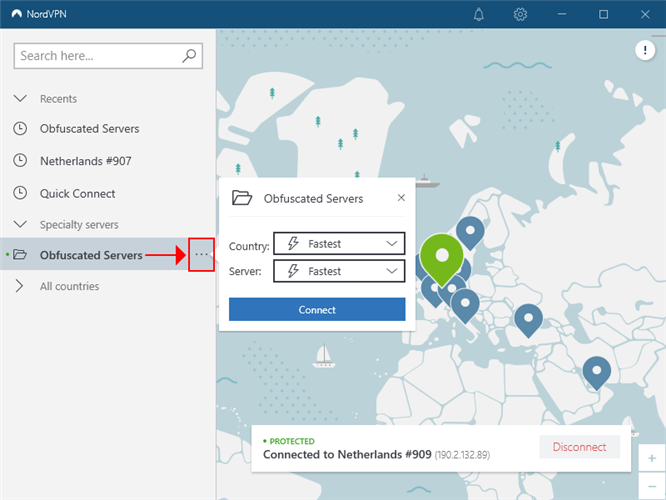Open the Server dropdown
Image resolution: width=666 pixels, height=500 pixels.
pyautogui.click(x=338, y=271)
